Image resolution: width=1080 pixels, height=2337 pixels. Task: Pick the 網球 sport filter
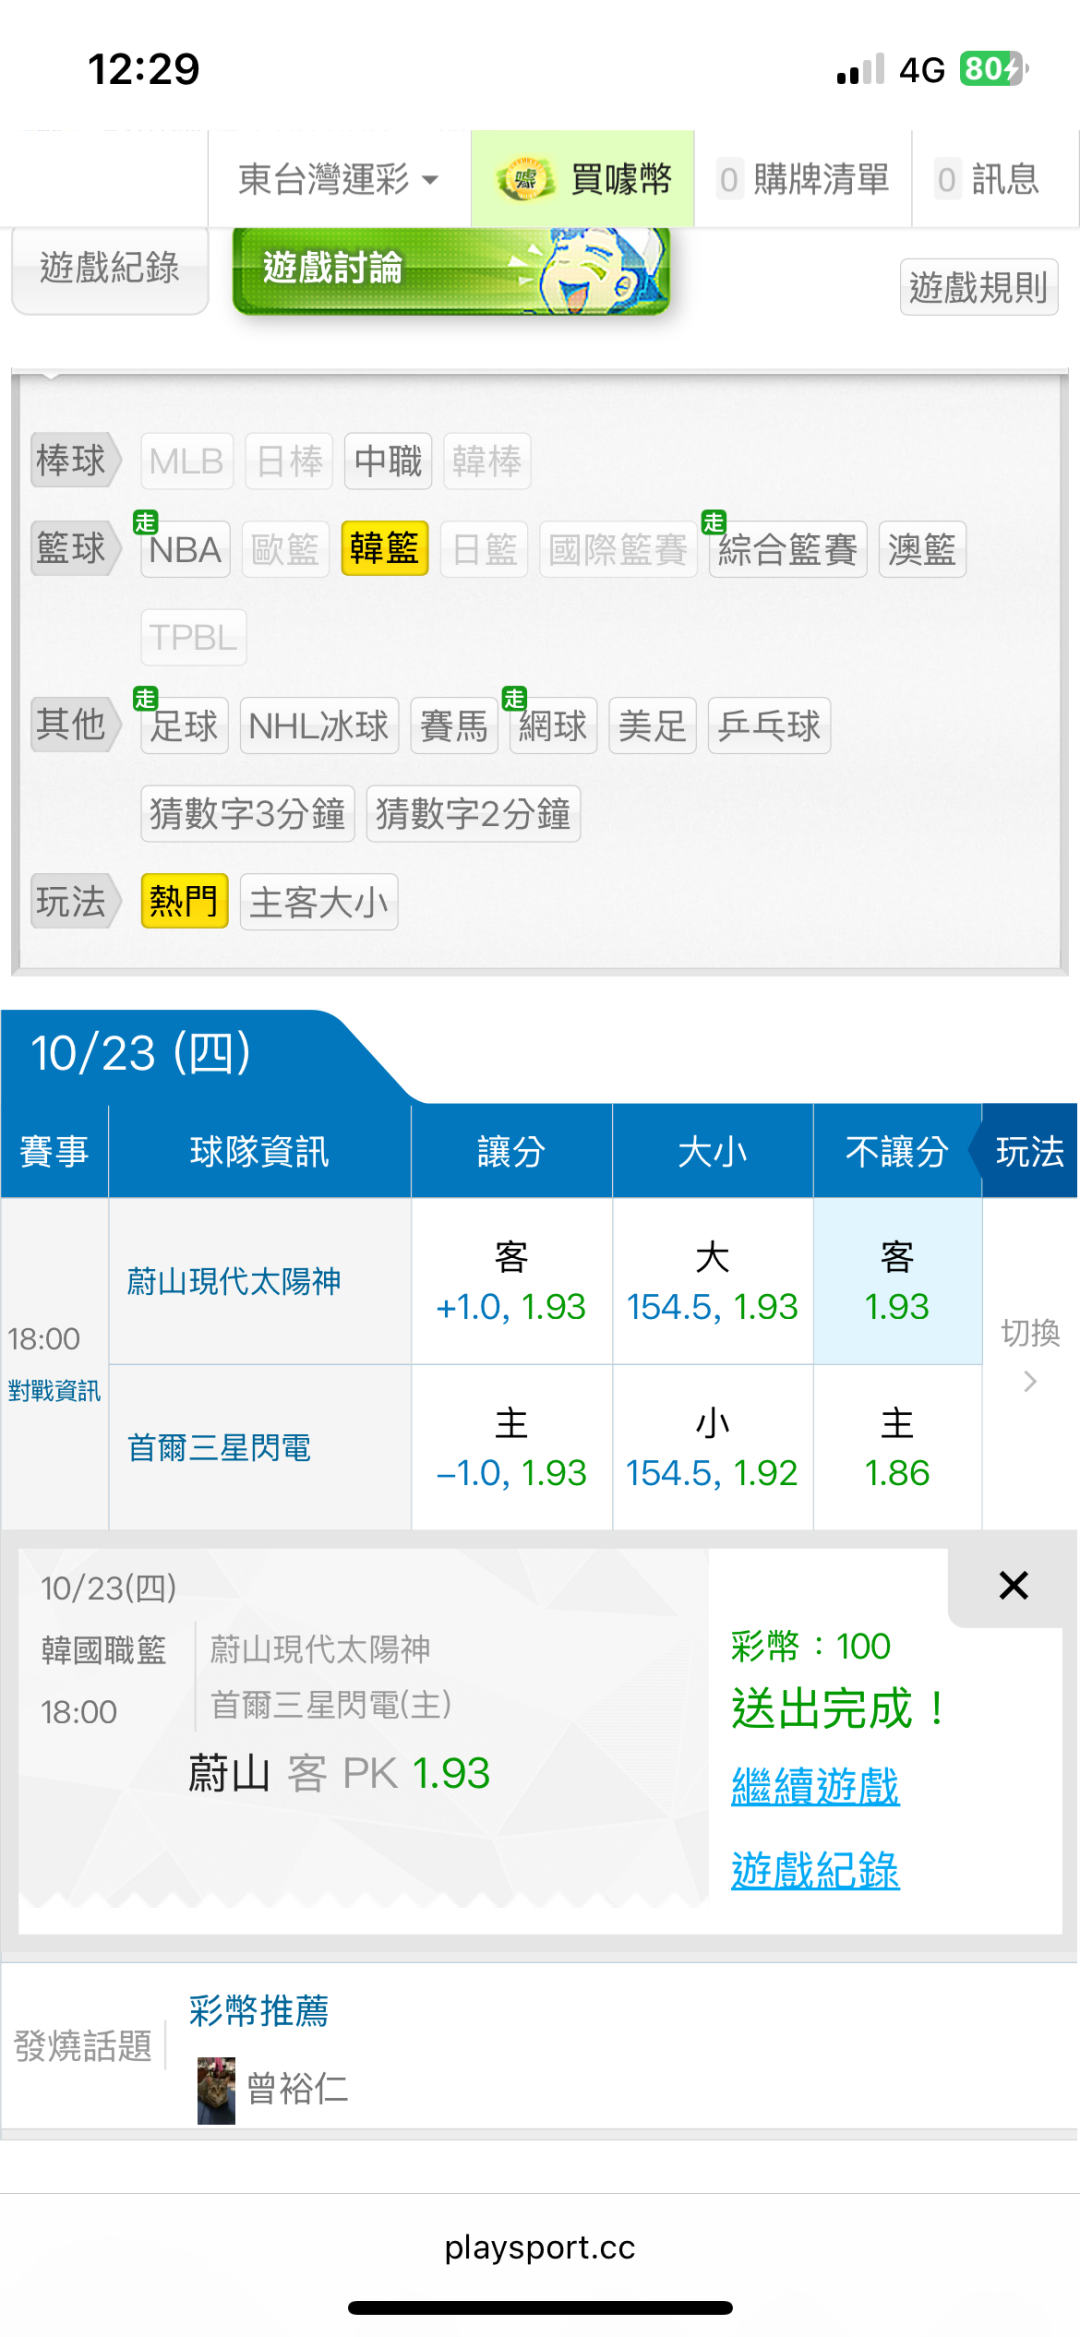tap(553, 726)
